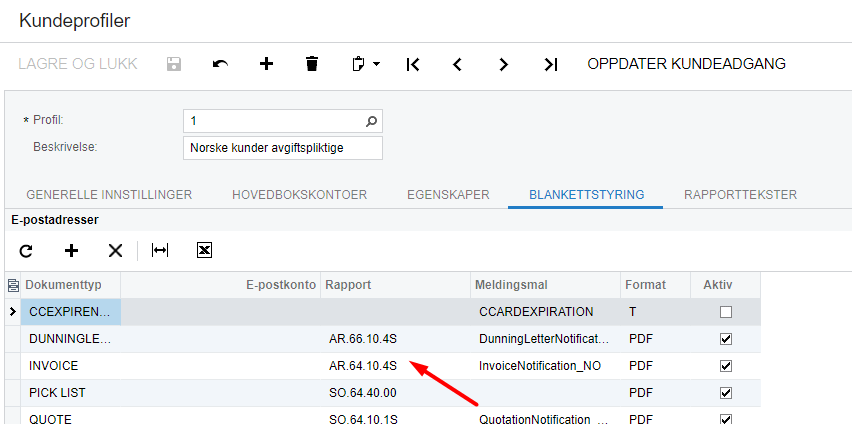Sort by E-postkonto column header
The height and width of the screenshot is (424, 852).
click(x=221, y=285)
